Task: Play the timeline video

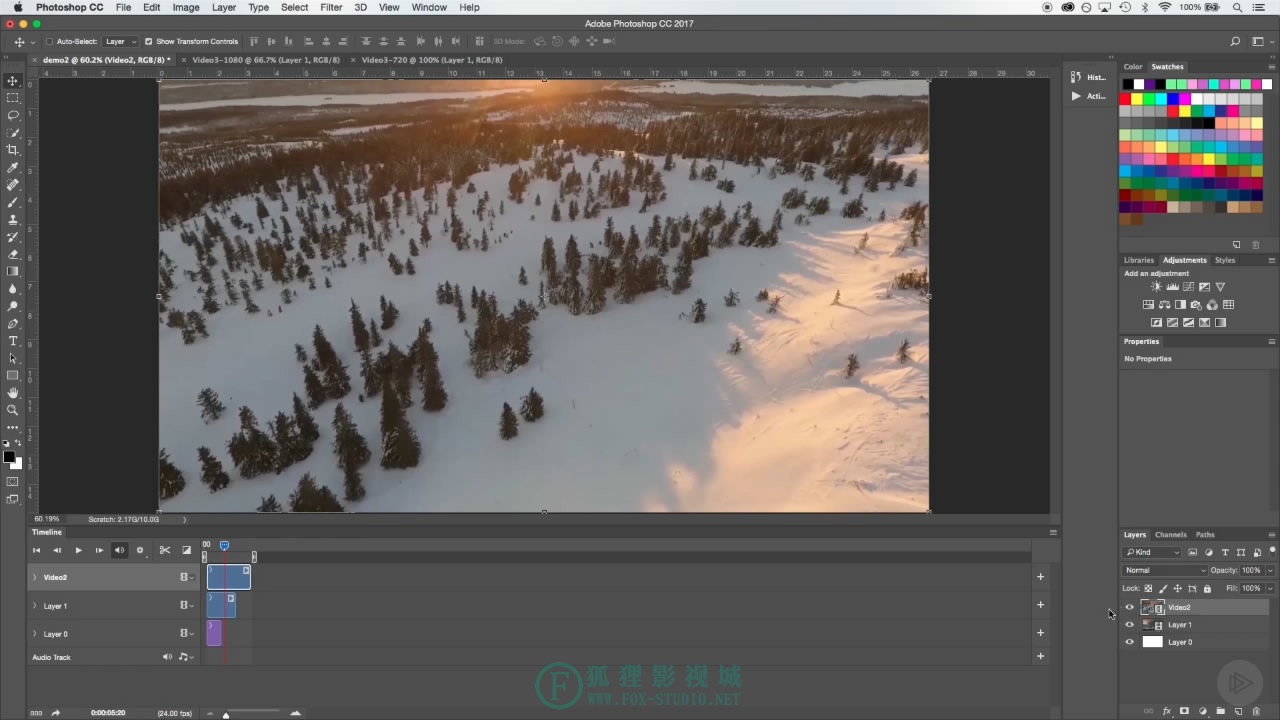Action: pyautogui.click(x=78, y=550)
